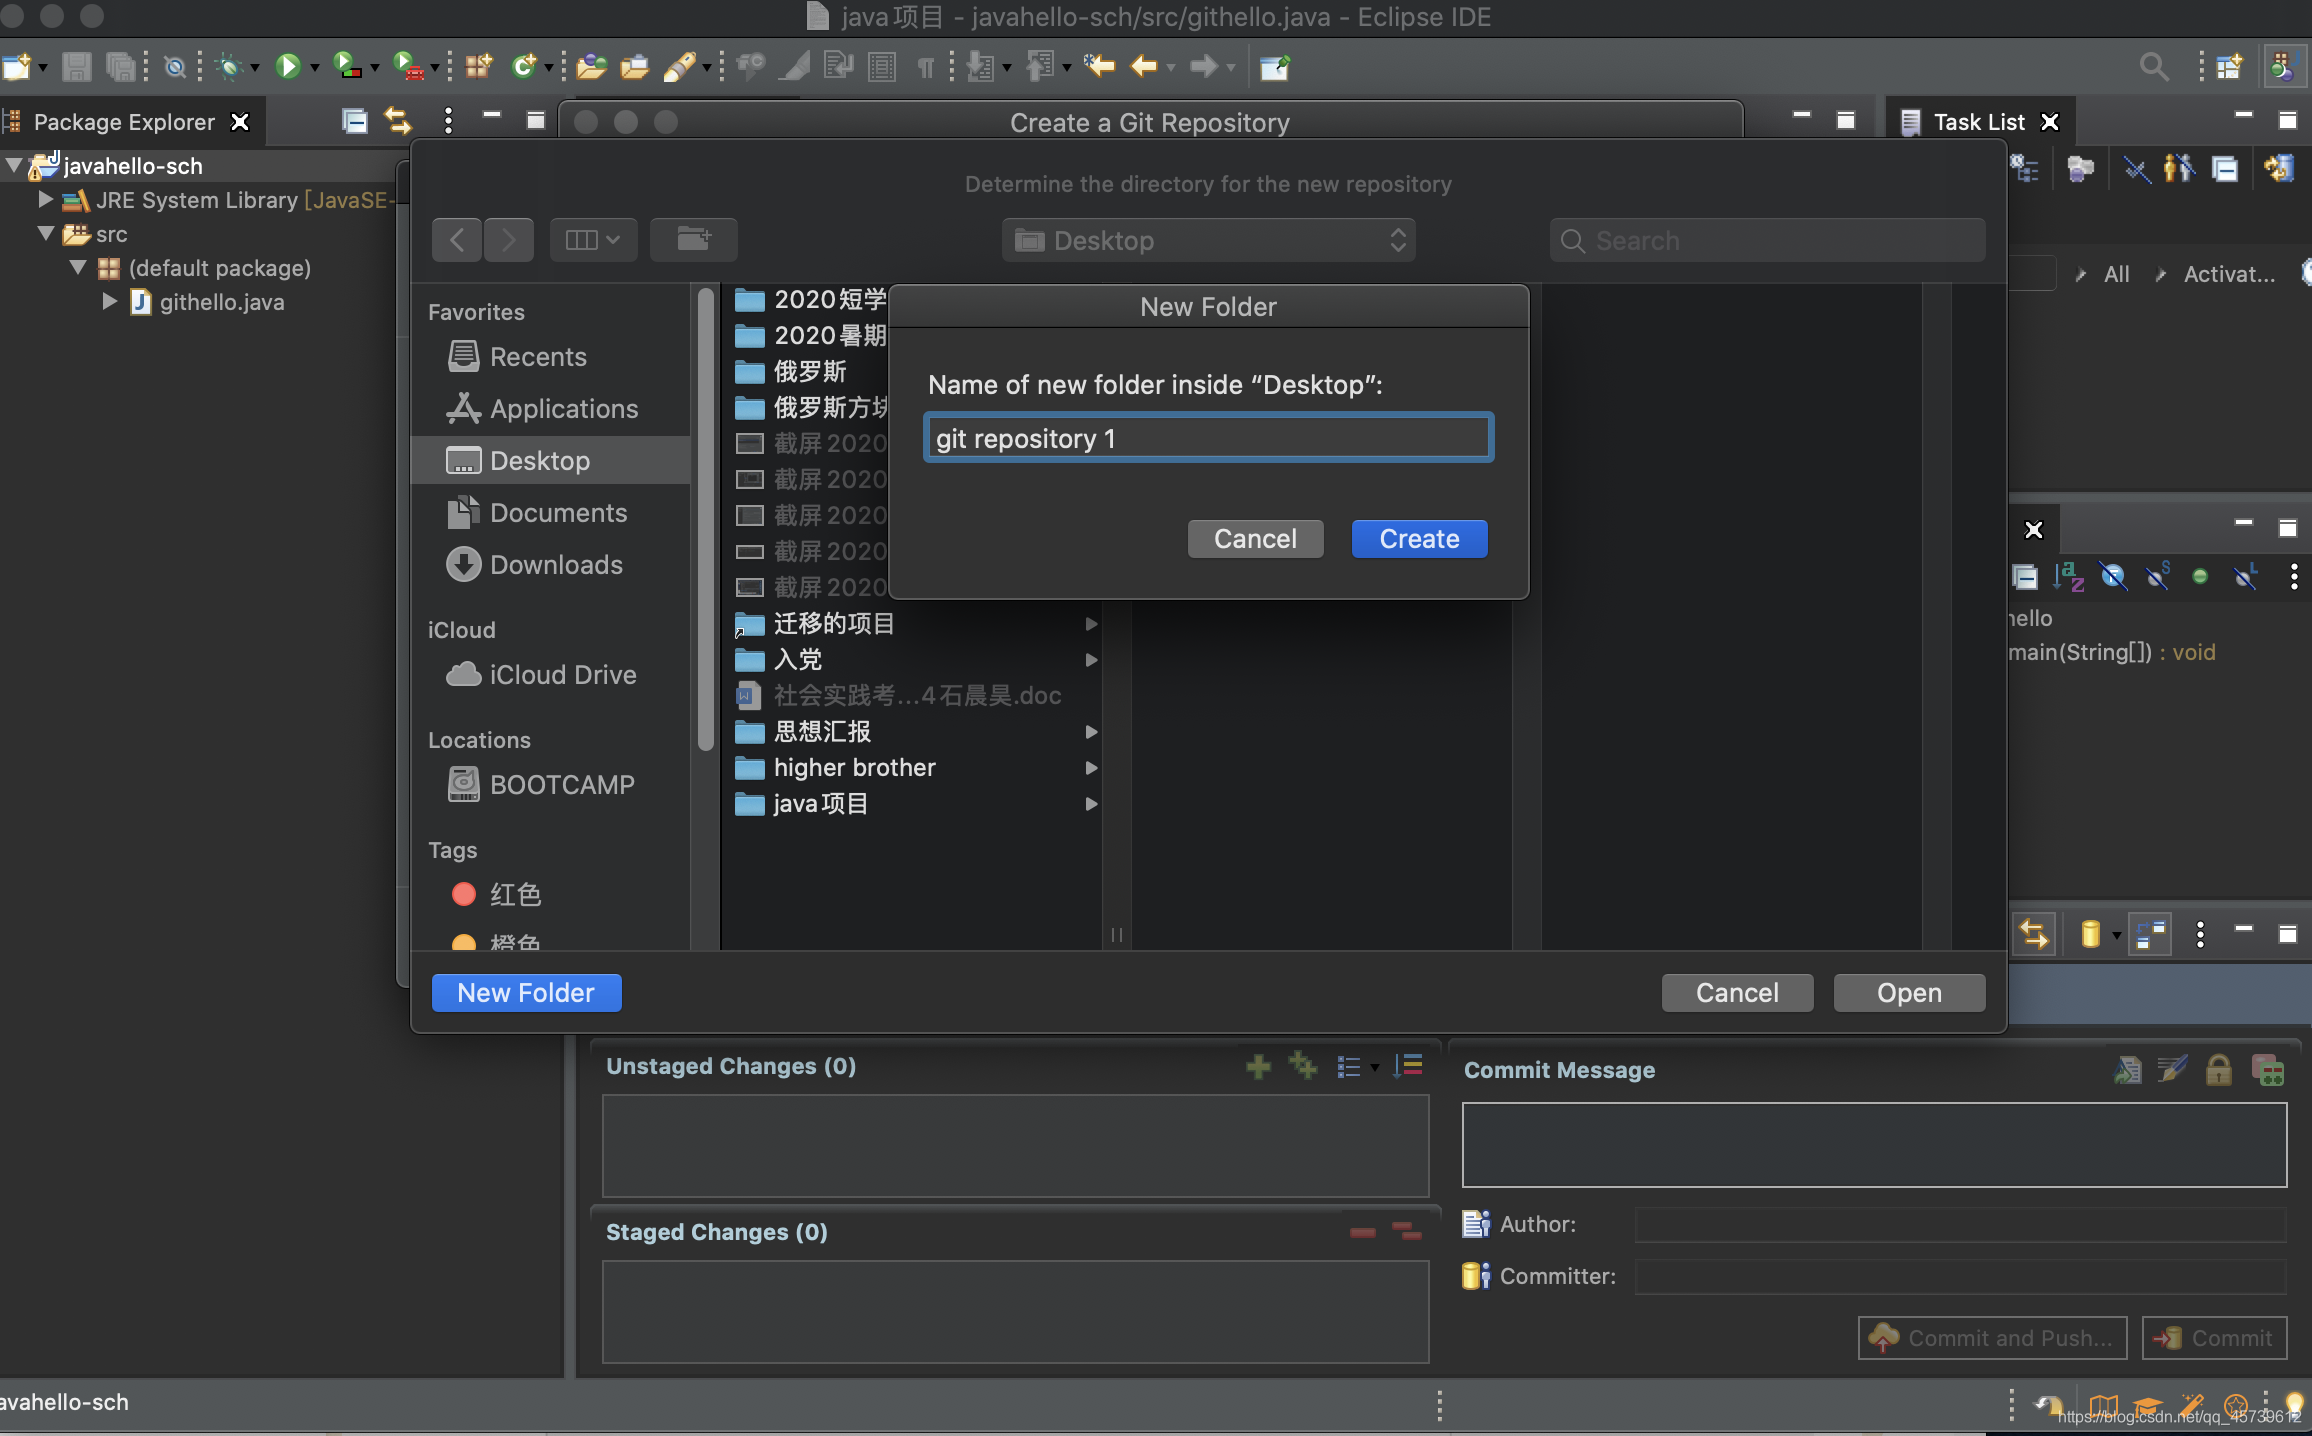Click the Commit and Push button
The height and width of the screenshot is (1436, 2312).
click(x=1986, y=1337)
